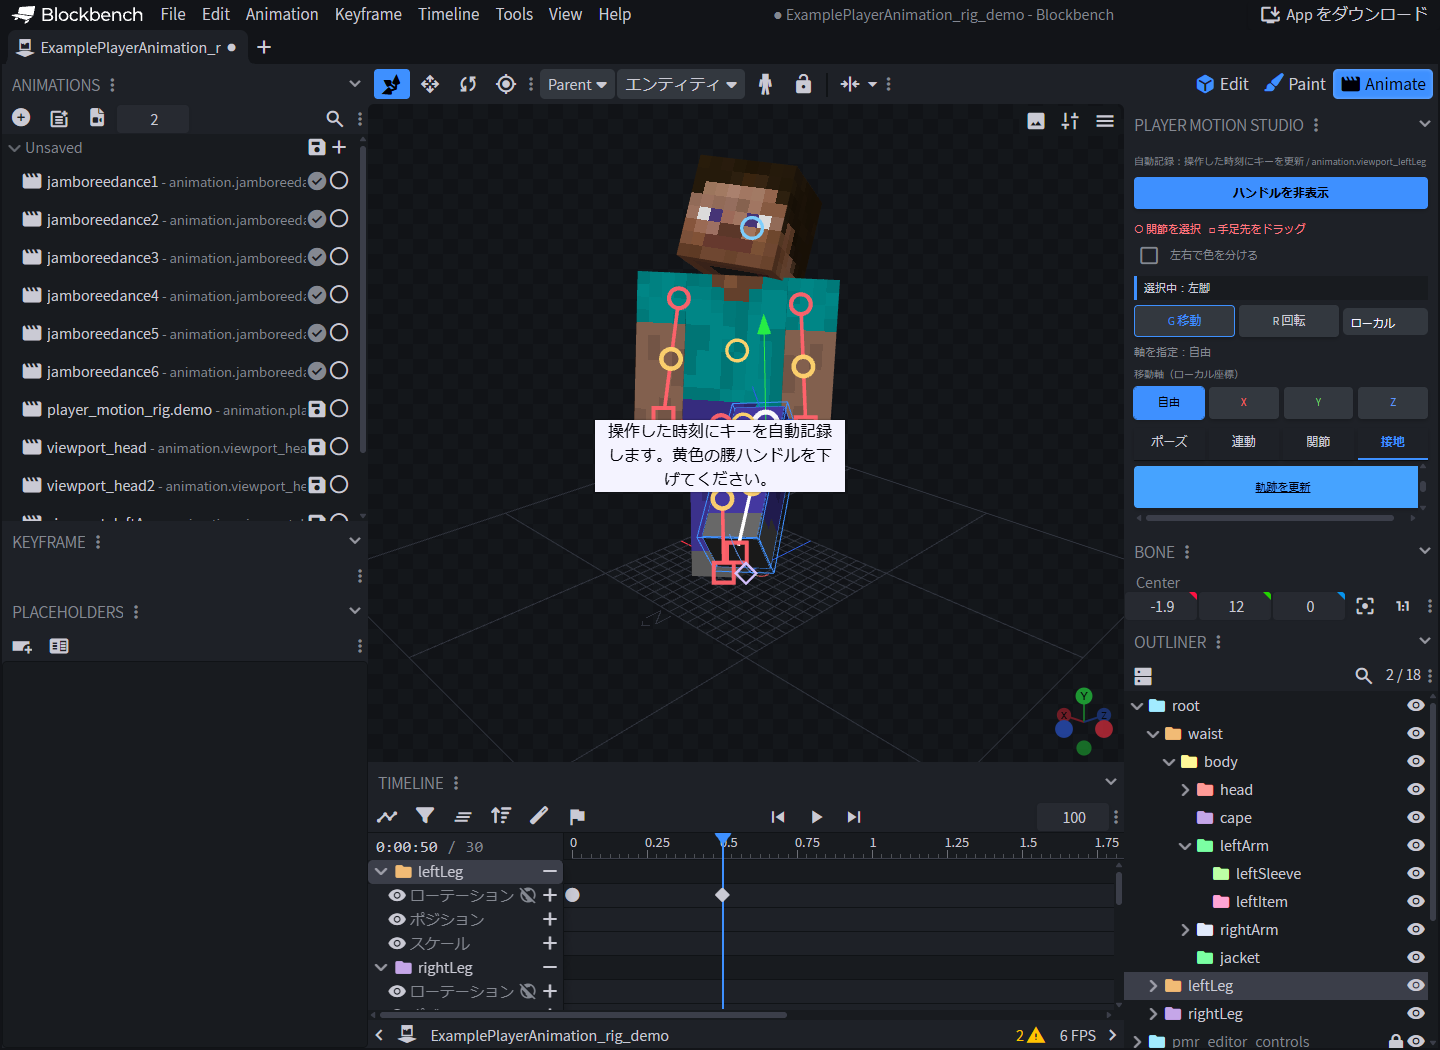The image size is (1440, 1050).
Task: Select the Rotate tool in toolbar
Action: 468,84
